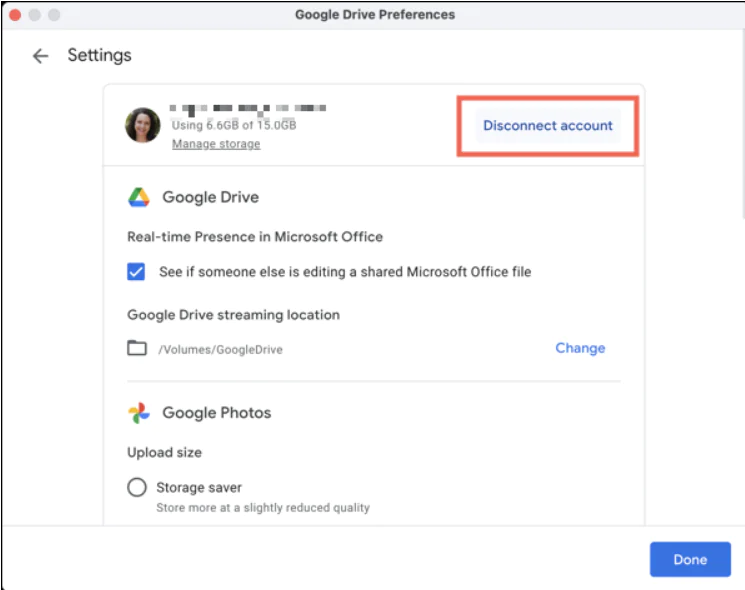Click the Real-time Presence in Microsoft Office heading
Screen dimensions: 745x590
tap(255, 237)
